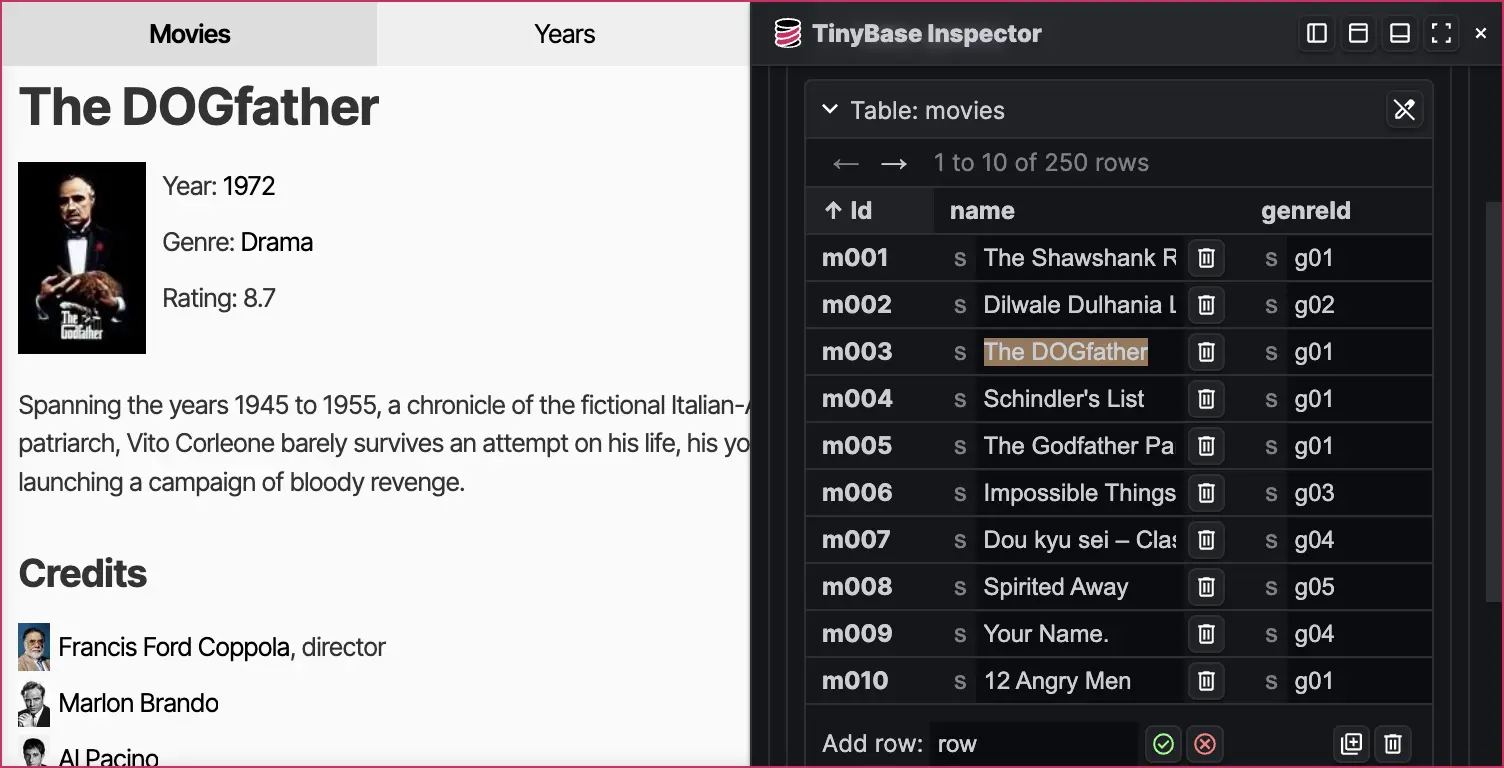Go to the next page of rows
The width and height of the screenshot is (1504, 768).
point(895,163)
